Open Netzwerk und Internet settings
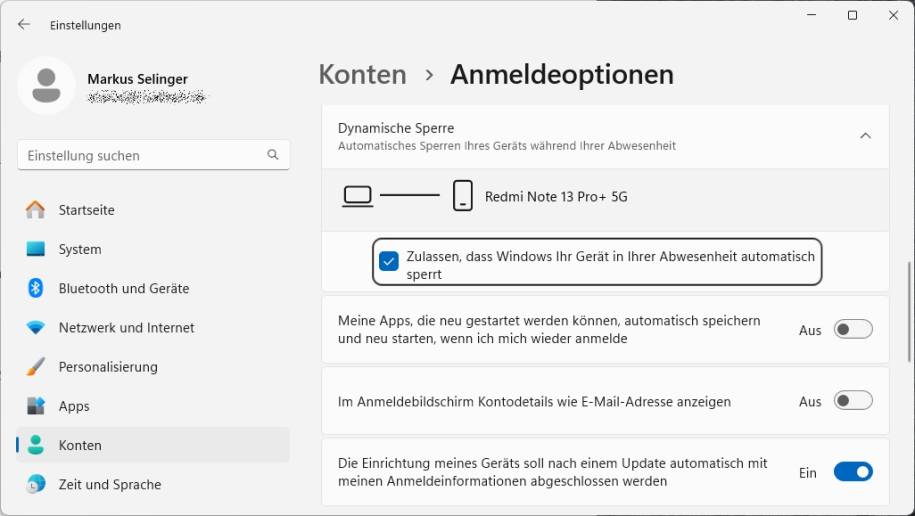 tap(153, 327)
